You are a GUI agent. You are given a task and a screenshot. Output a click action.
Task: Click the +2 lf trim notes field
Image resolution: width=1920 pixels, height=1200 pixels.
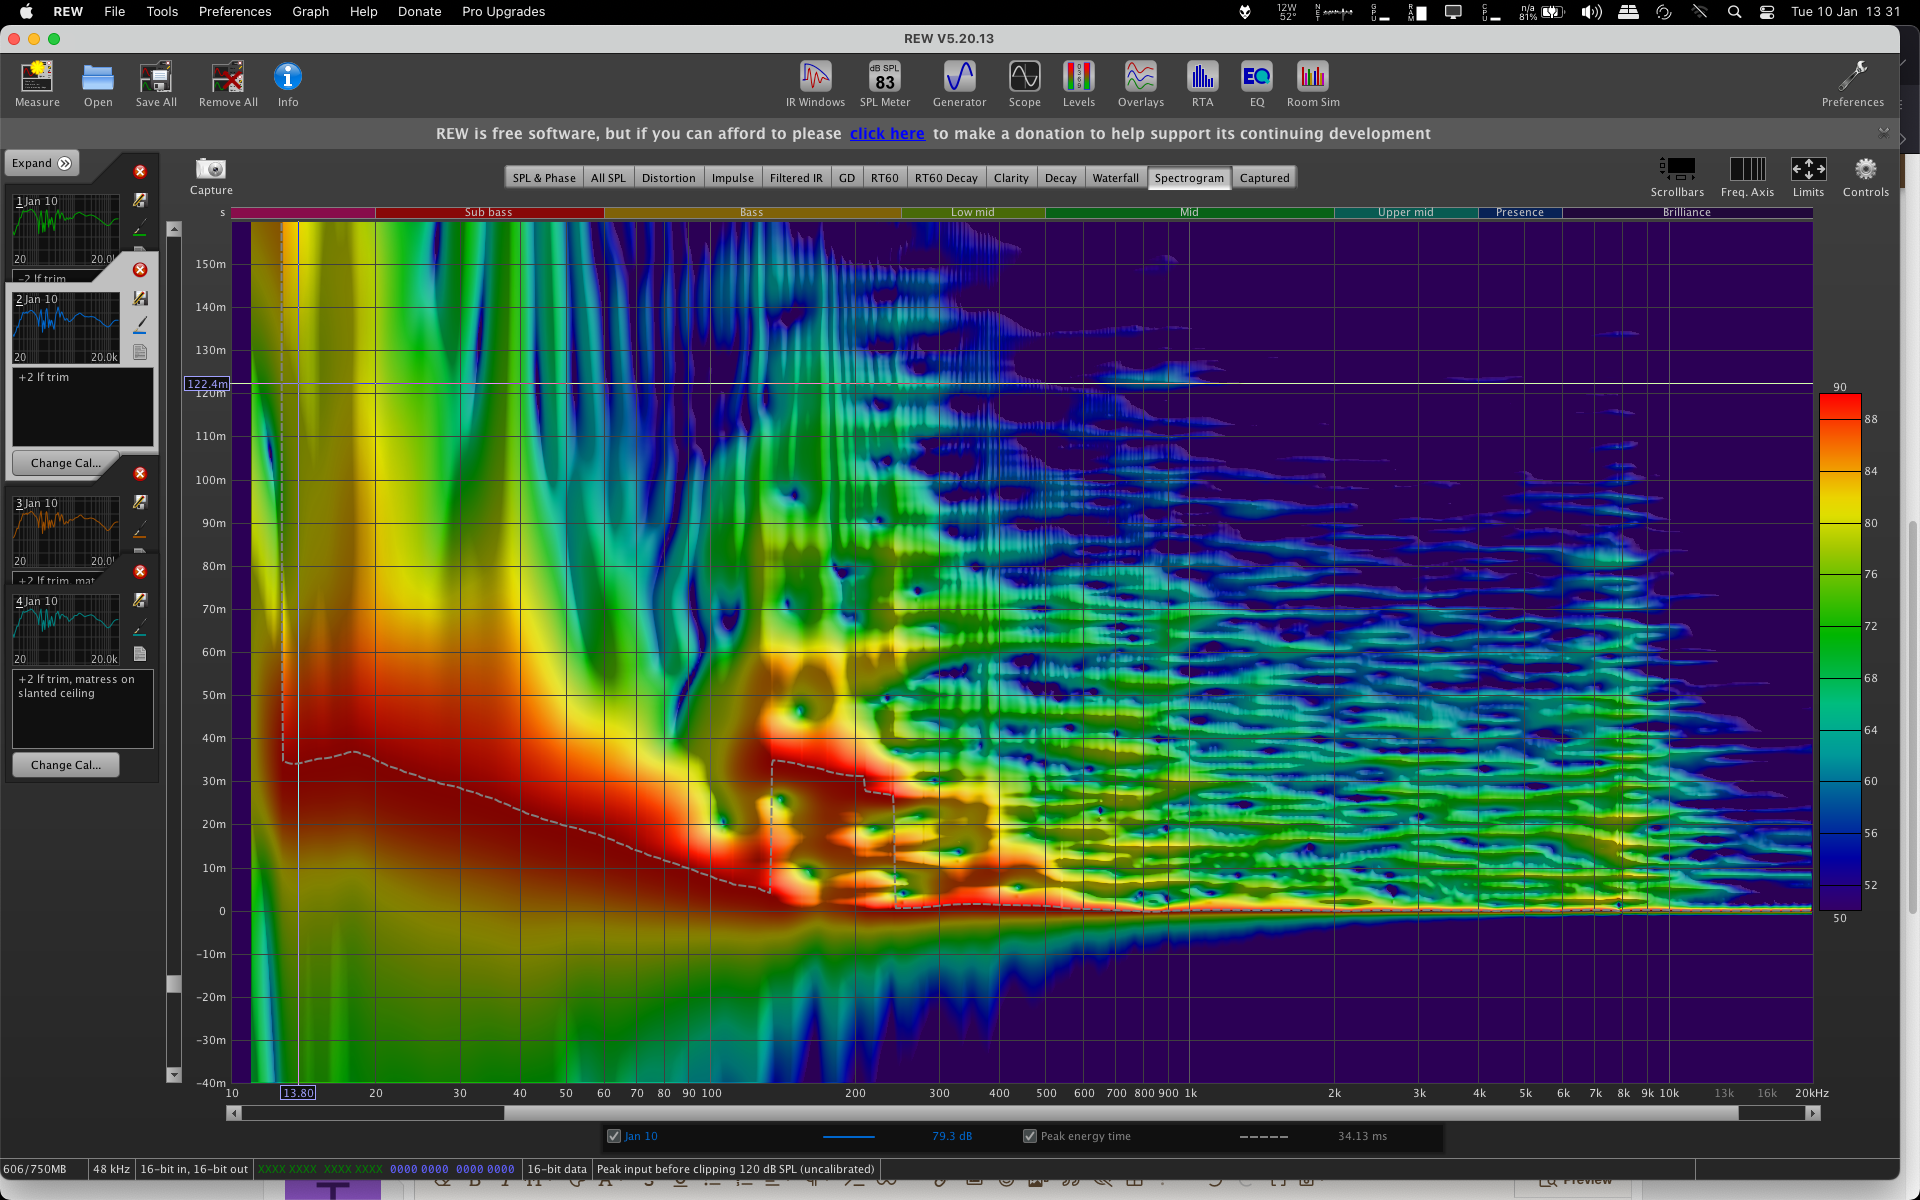pyautogui.click(x=83, y=407)
